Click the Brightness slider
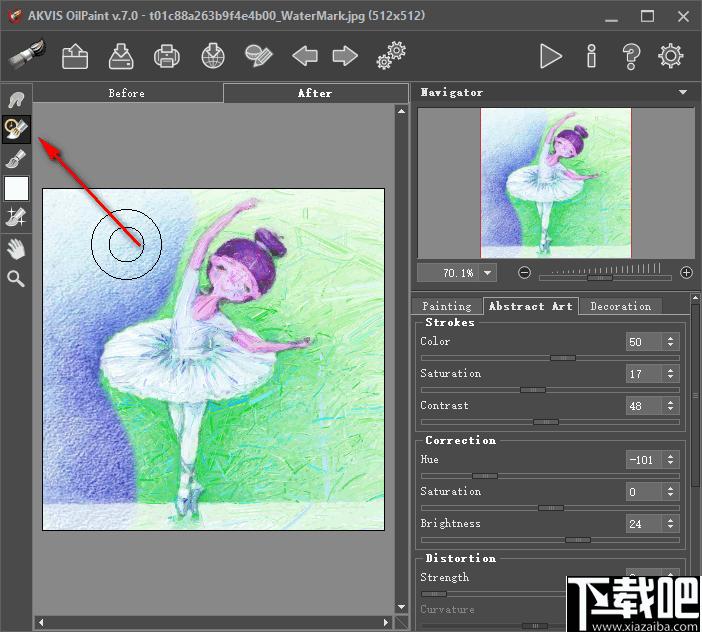702x632 pixels. pos(550,540)
